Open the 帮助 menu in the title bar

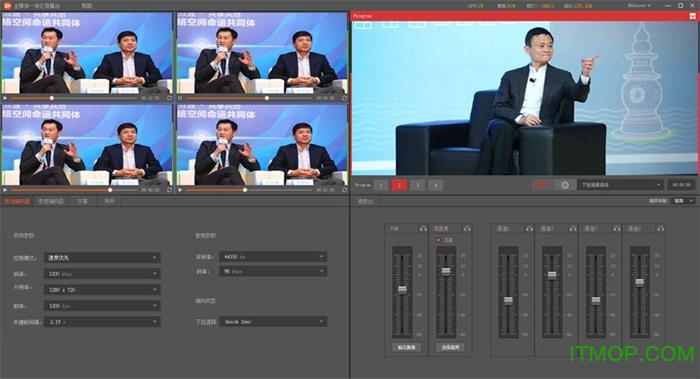point(87,6)
